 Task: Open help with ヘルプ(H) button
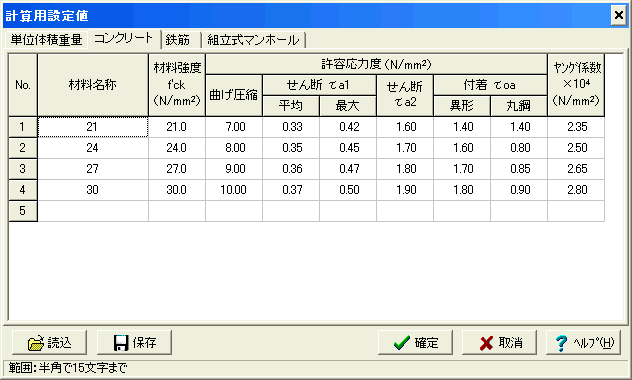click(583, 343)
